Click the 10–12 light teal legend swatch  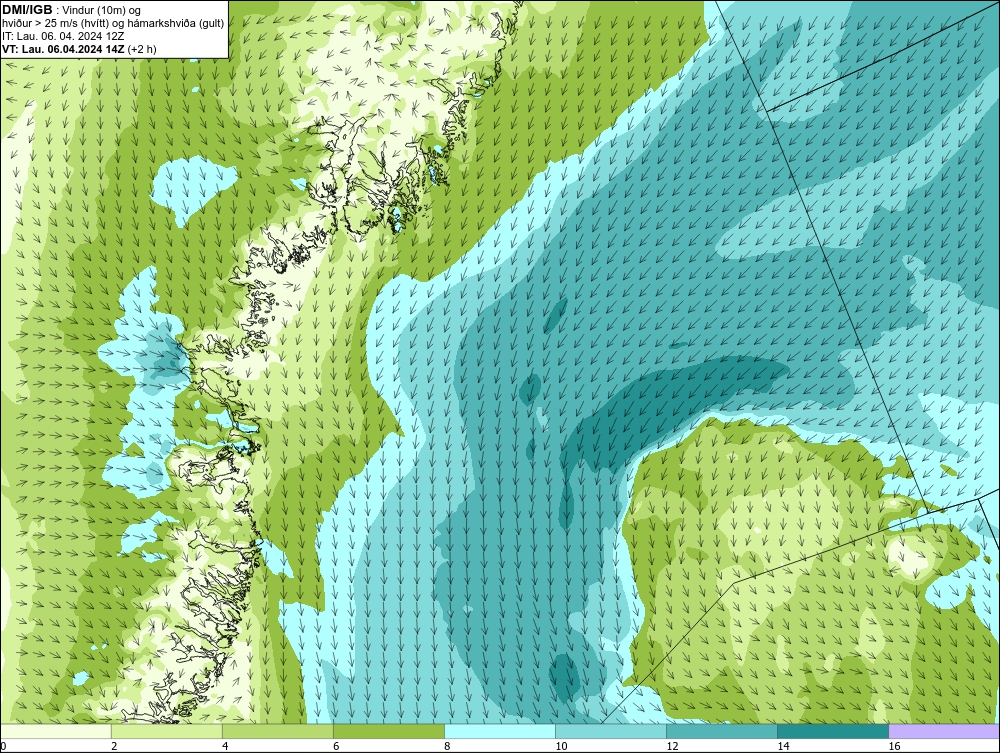(x=610, y=731)
